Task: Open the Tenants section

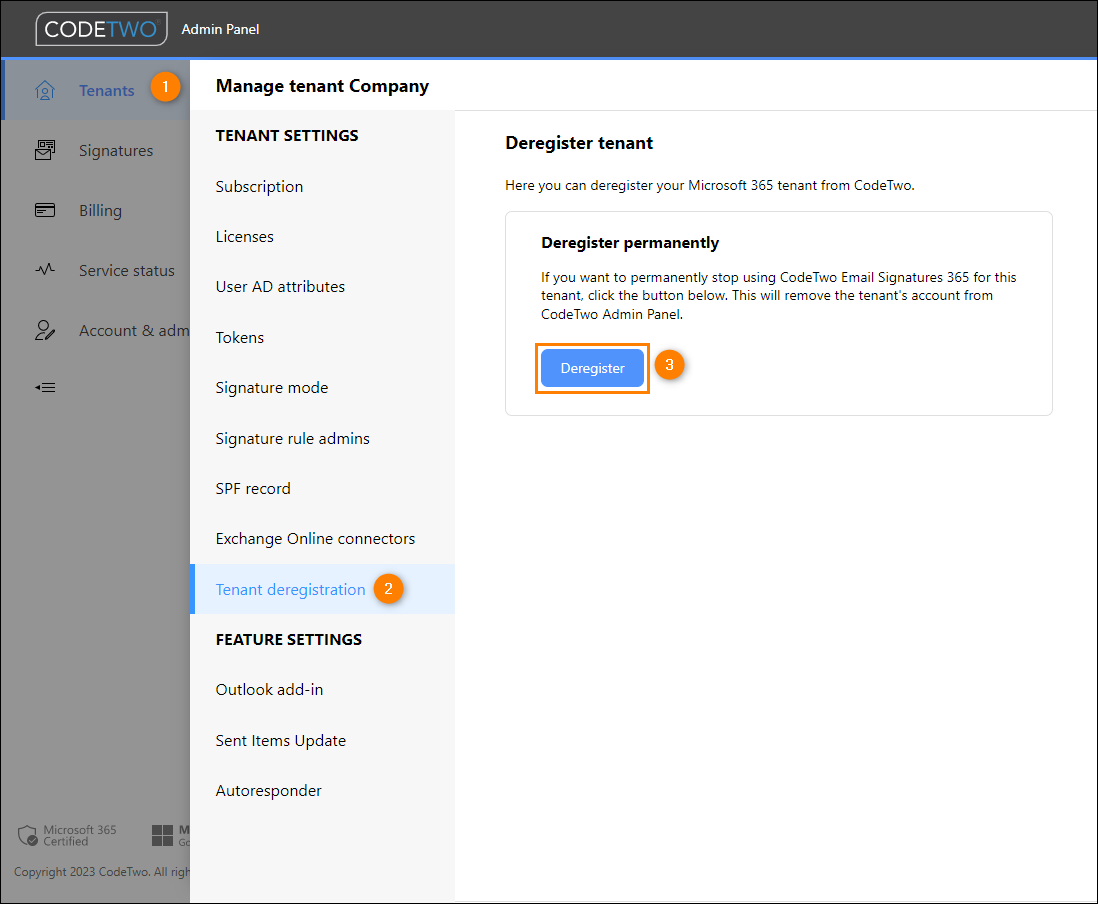Action: point(95,90)
